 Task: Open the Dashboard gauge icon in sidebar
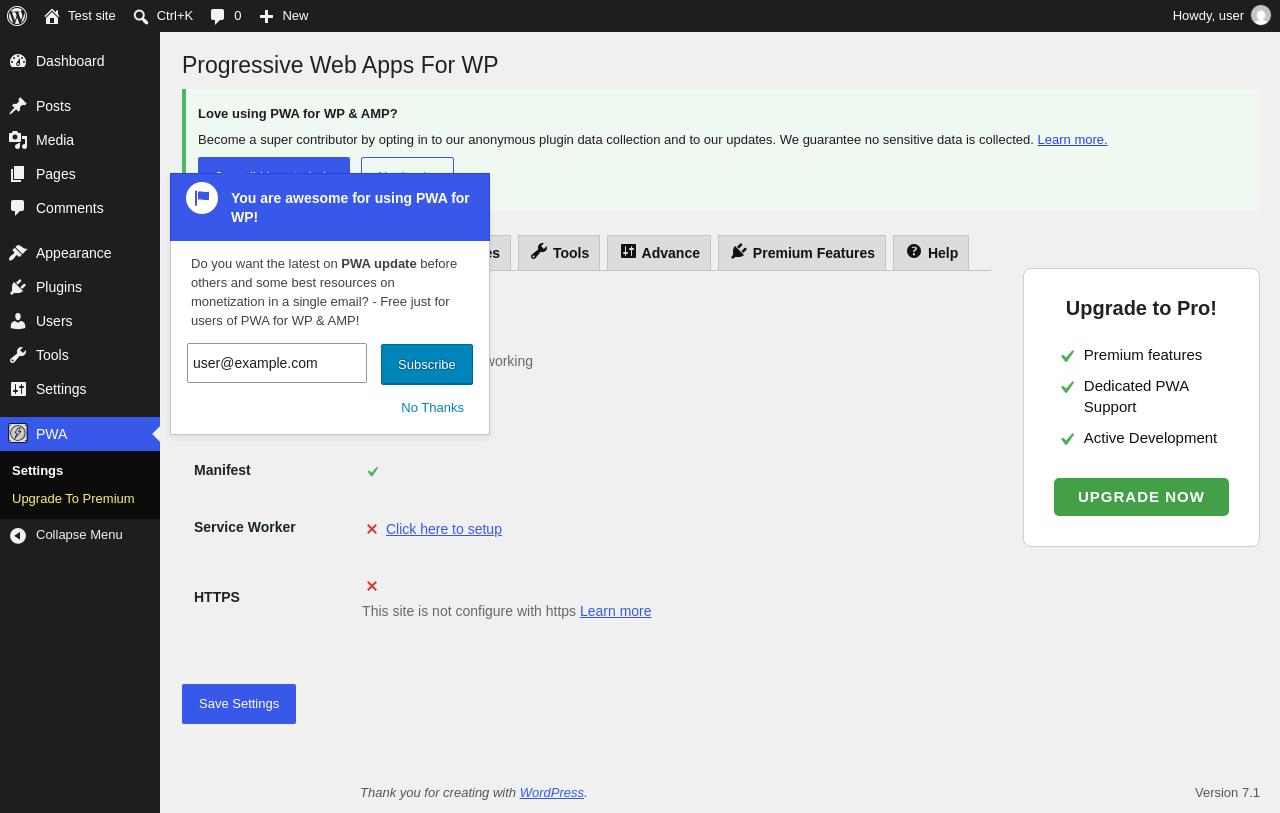pyautogui.click(x=18, y=61)
